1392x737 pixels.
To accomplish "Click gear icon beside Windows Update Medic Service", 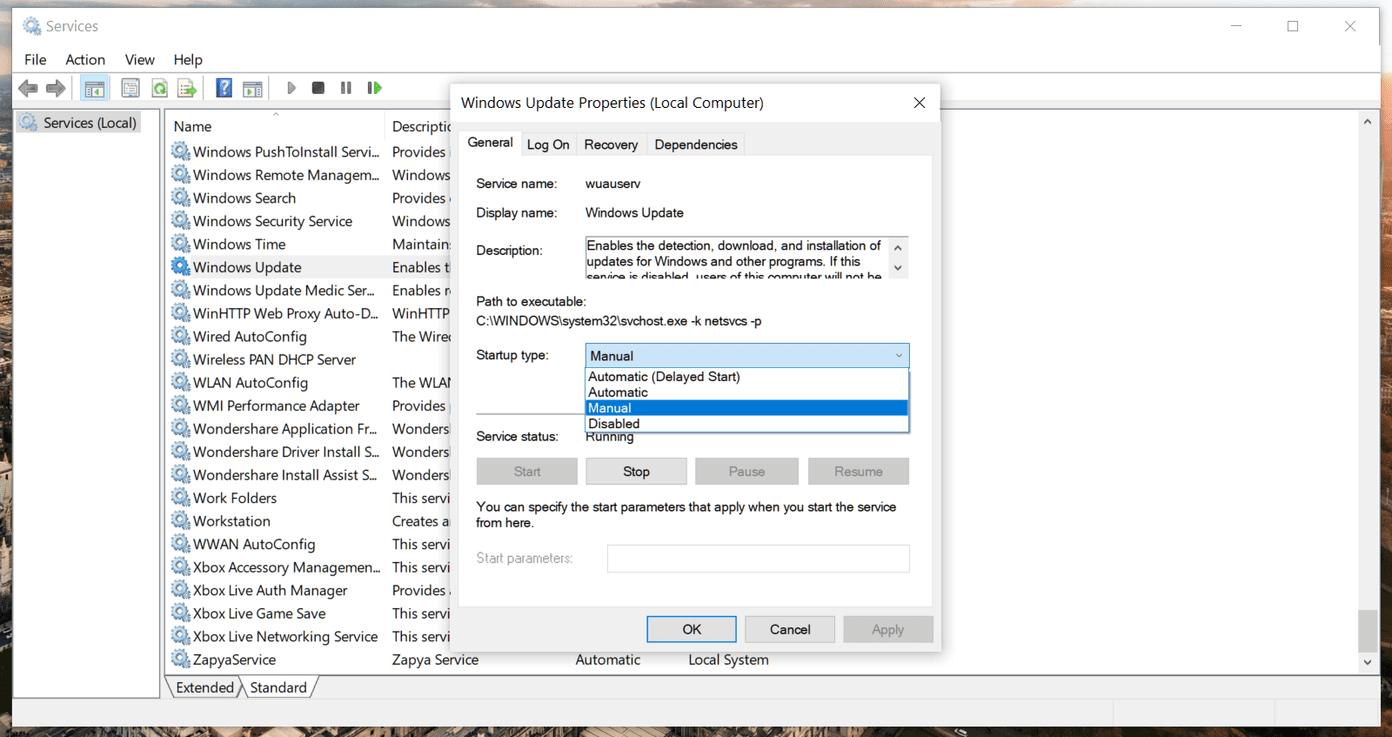I will pos(180,290).
